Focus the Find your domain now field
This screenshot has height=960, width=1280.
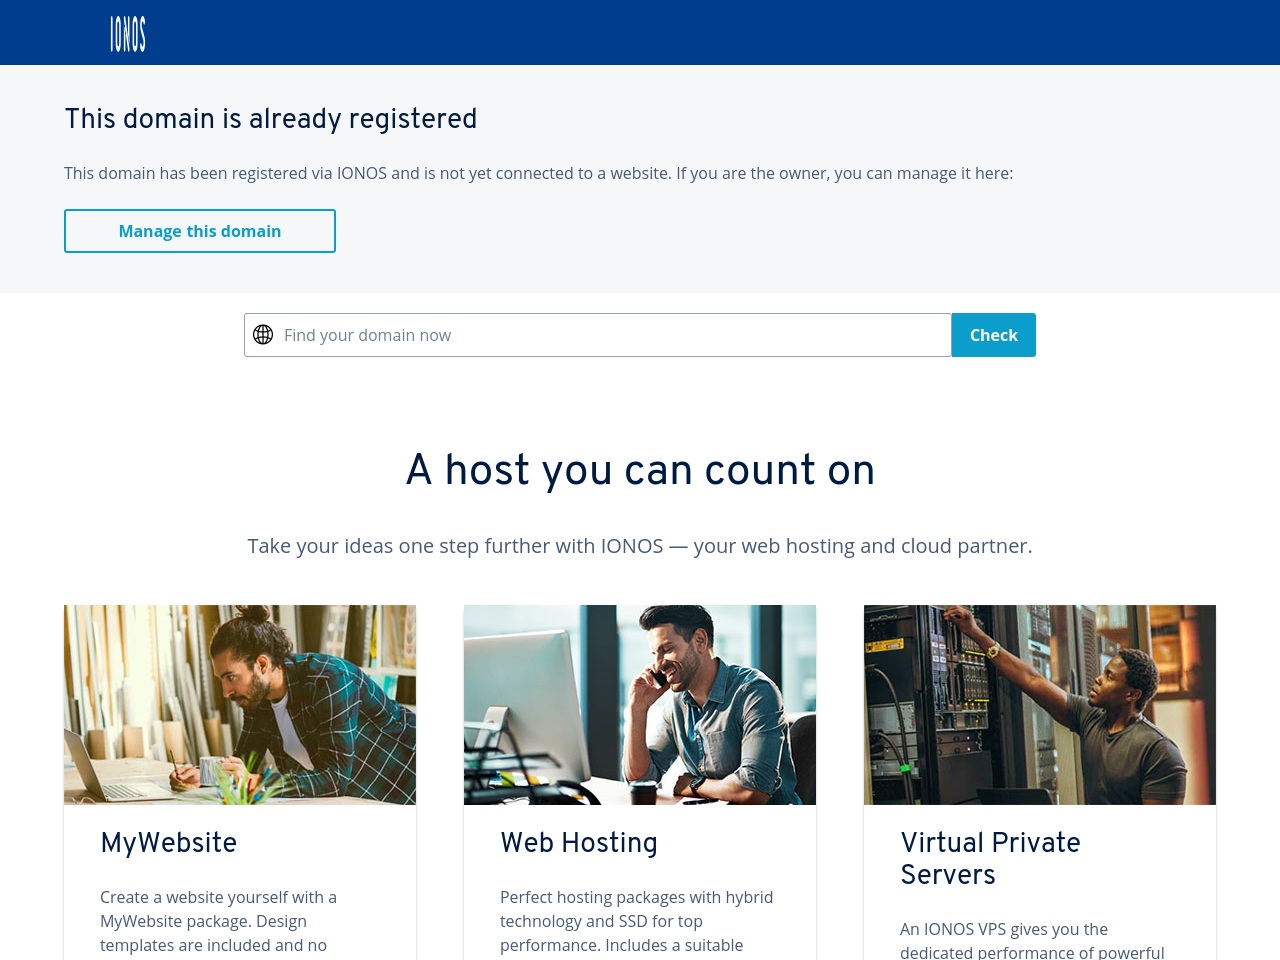point(598,335)
